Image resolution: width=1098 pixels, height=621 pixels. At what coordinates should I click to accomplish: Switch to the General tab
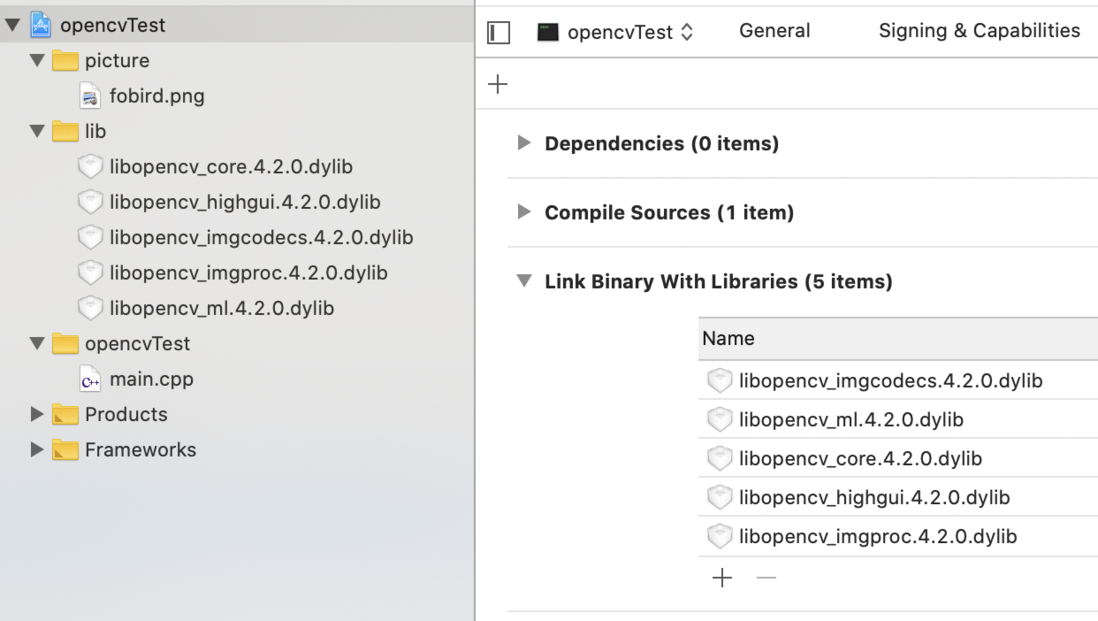click(774, 31)
